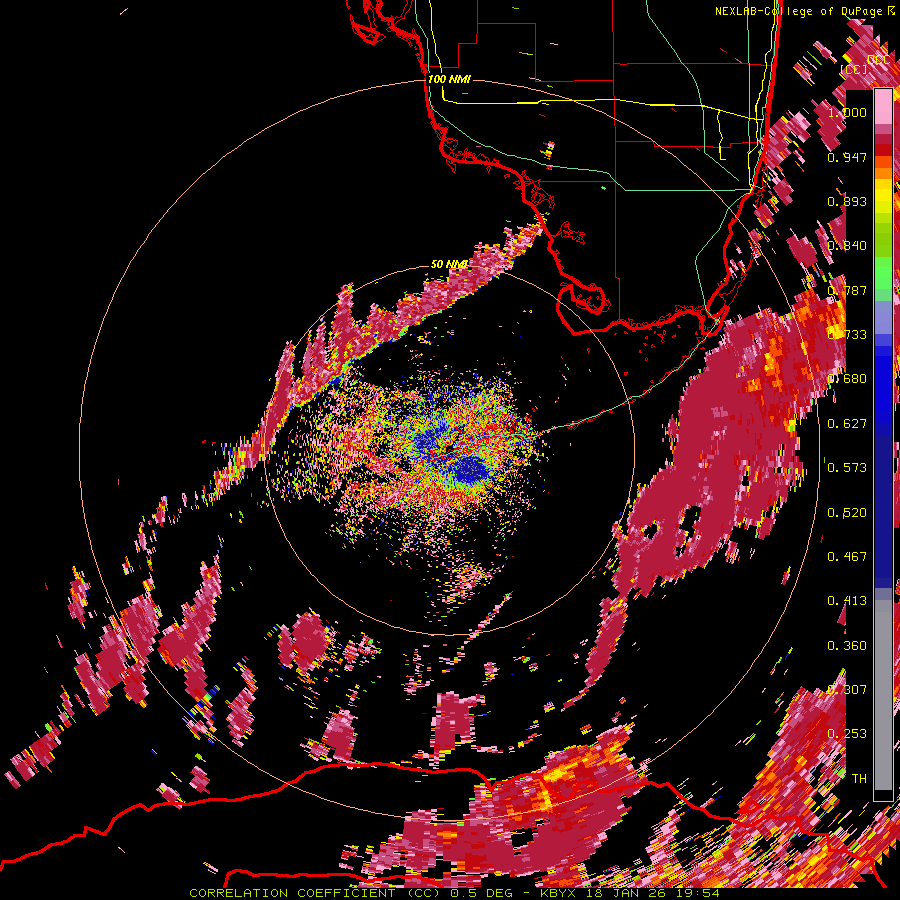Screen dimensions: 900x900
Task: Click the 0.947 color scale value
Action: (x=847, y=157)
